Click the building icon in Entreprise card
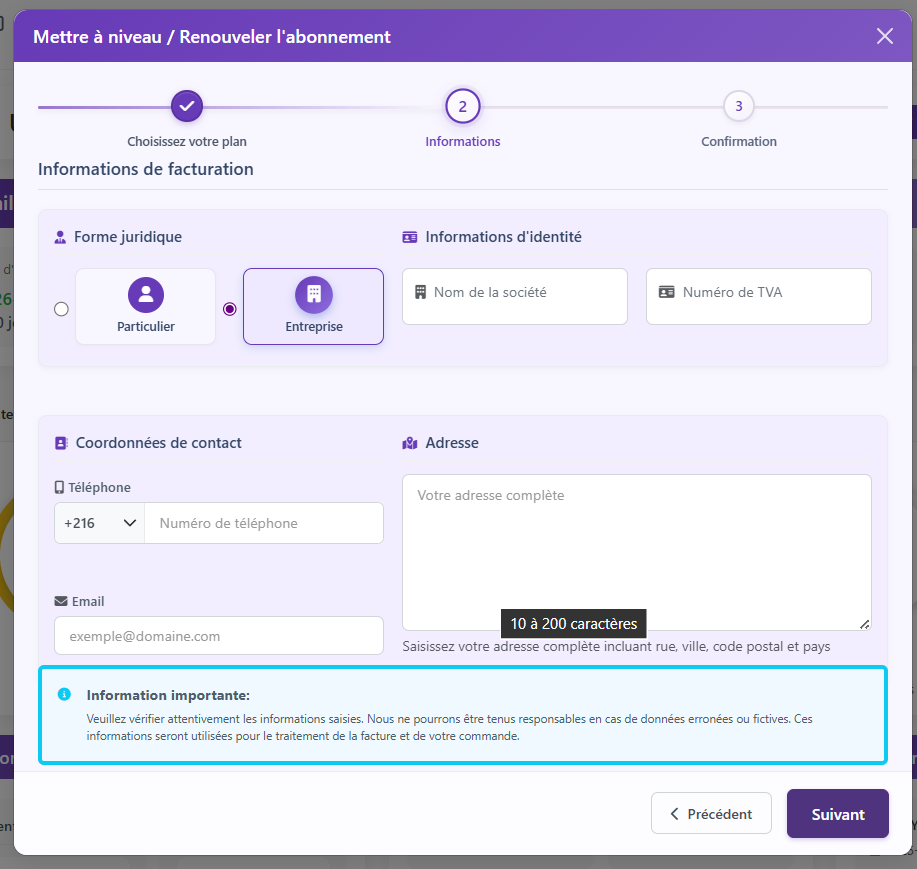 pyautogui.click(x=313, y=294)
